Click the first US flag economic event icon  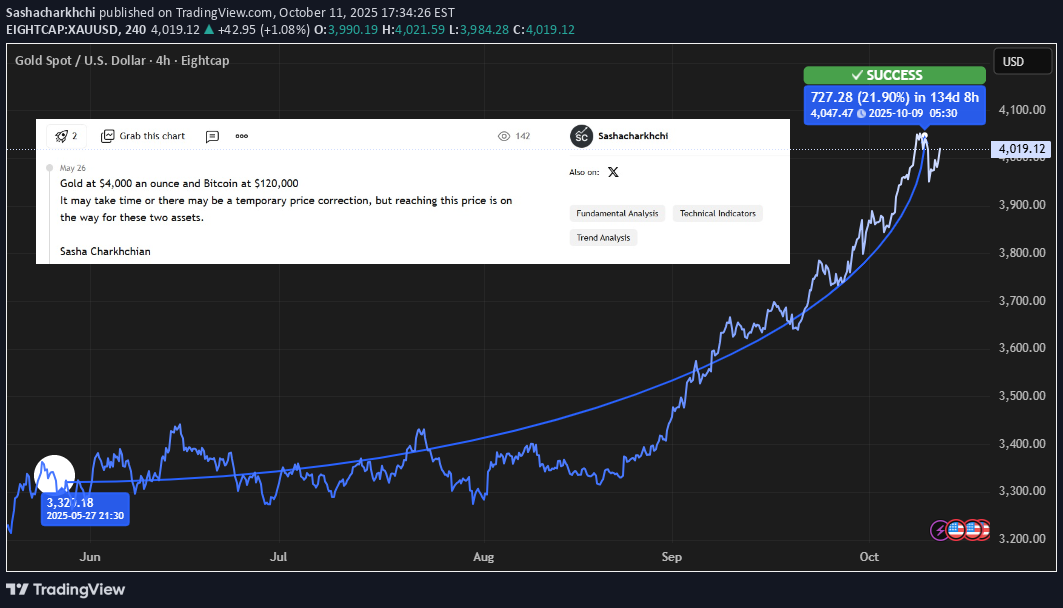956,530
